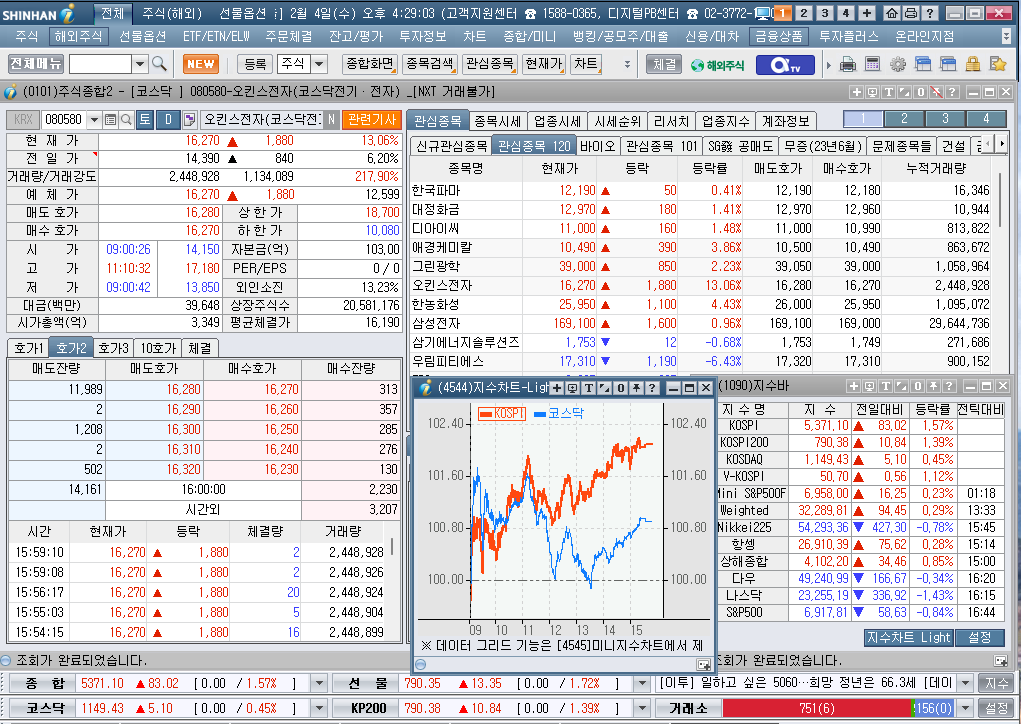
Task: Click the 종합화면 toolbar button
Action: tap(370, 64)
